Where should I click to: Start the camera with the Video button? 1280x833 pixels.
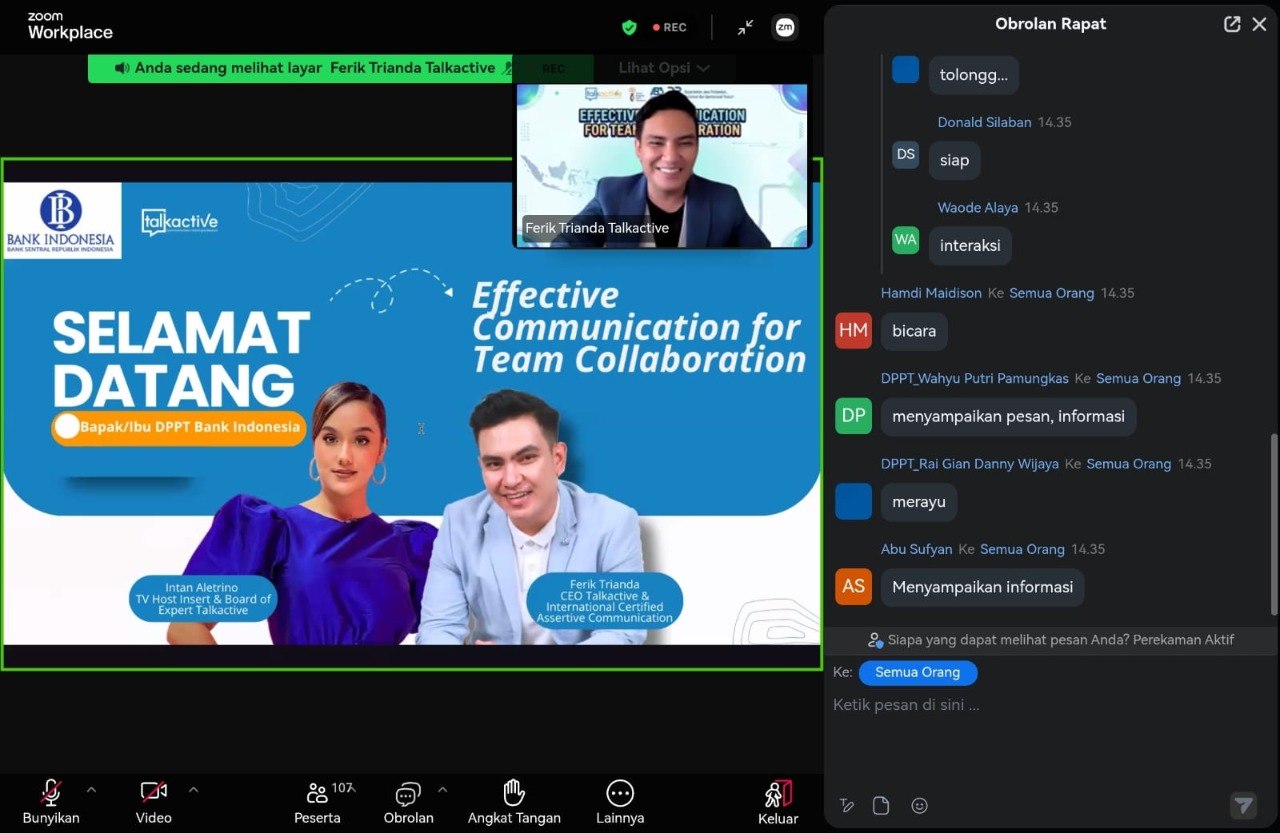click(153, 802)
